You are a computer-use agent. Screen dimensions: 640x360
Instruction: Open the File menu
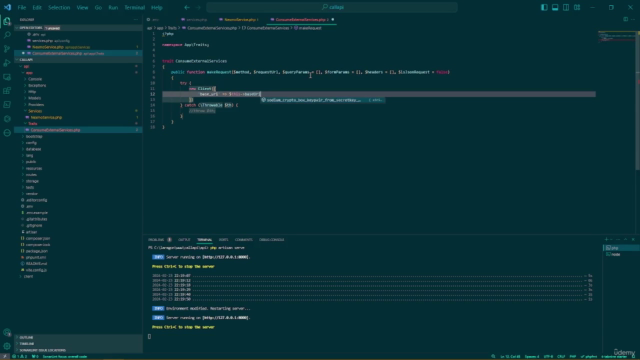tap(22, 7)
